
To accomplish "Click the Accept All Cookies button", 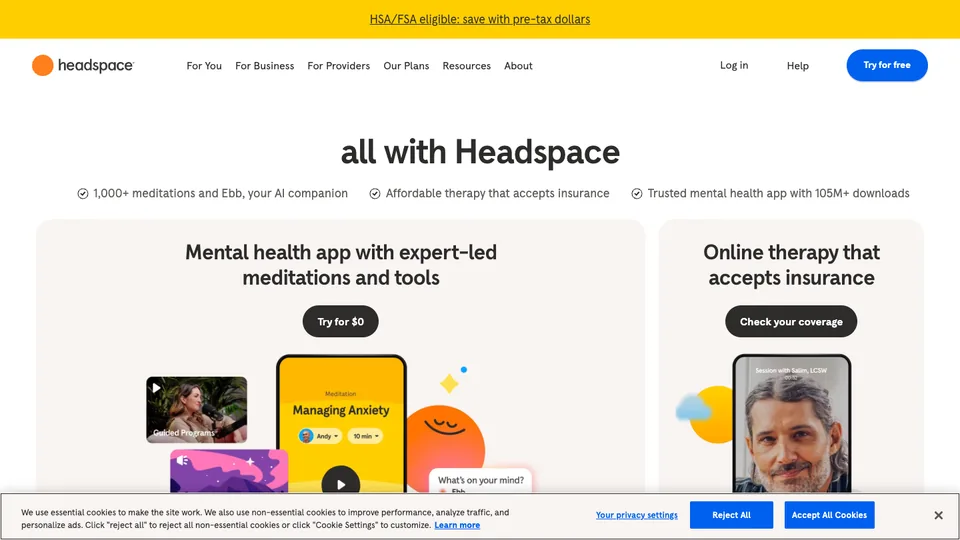I will click(x=829, y=515).
